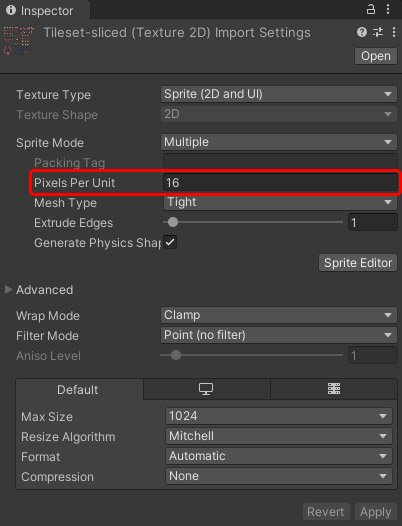402x526 pixels.
Task: Open the help reference question mark icon
Action: tap(362, 32)
